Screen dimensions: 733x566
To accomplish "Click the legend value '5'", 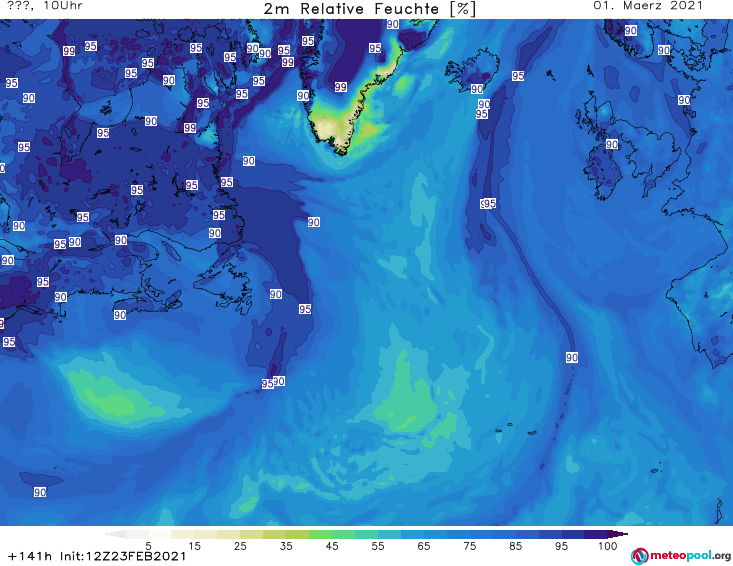I will [148, 546].
